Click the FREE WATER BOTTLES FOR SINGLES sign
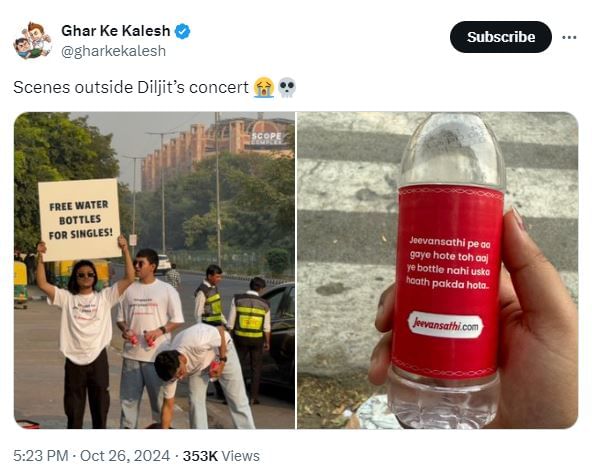This screenshot has height=472, width=592. 80,220
